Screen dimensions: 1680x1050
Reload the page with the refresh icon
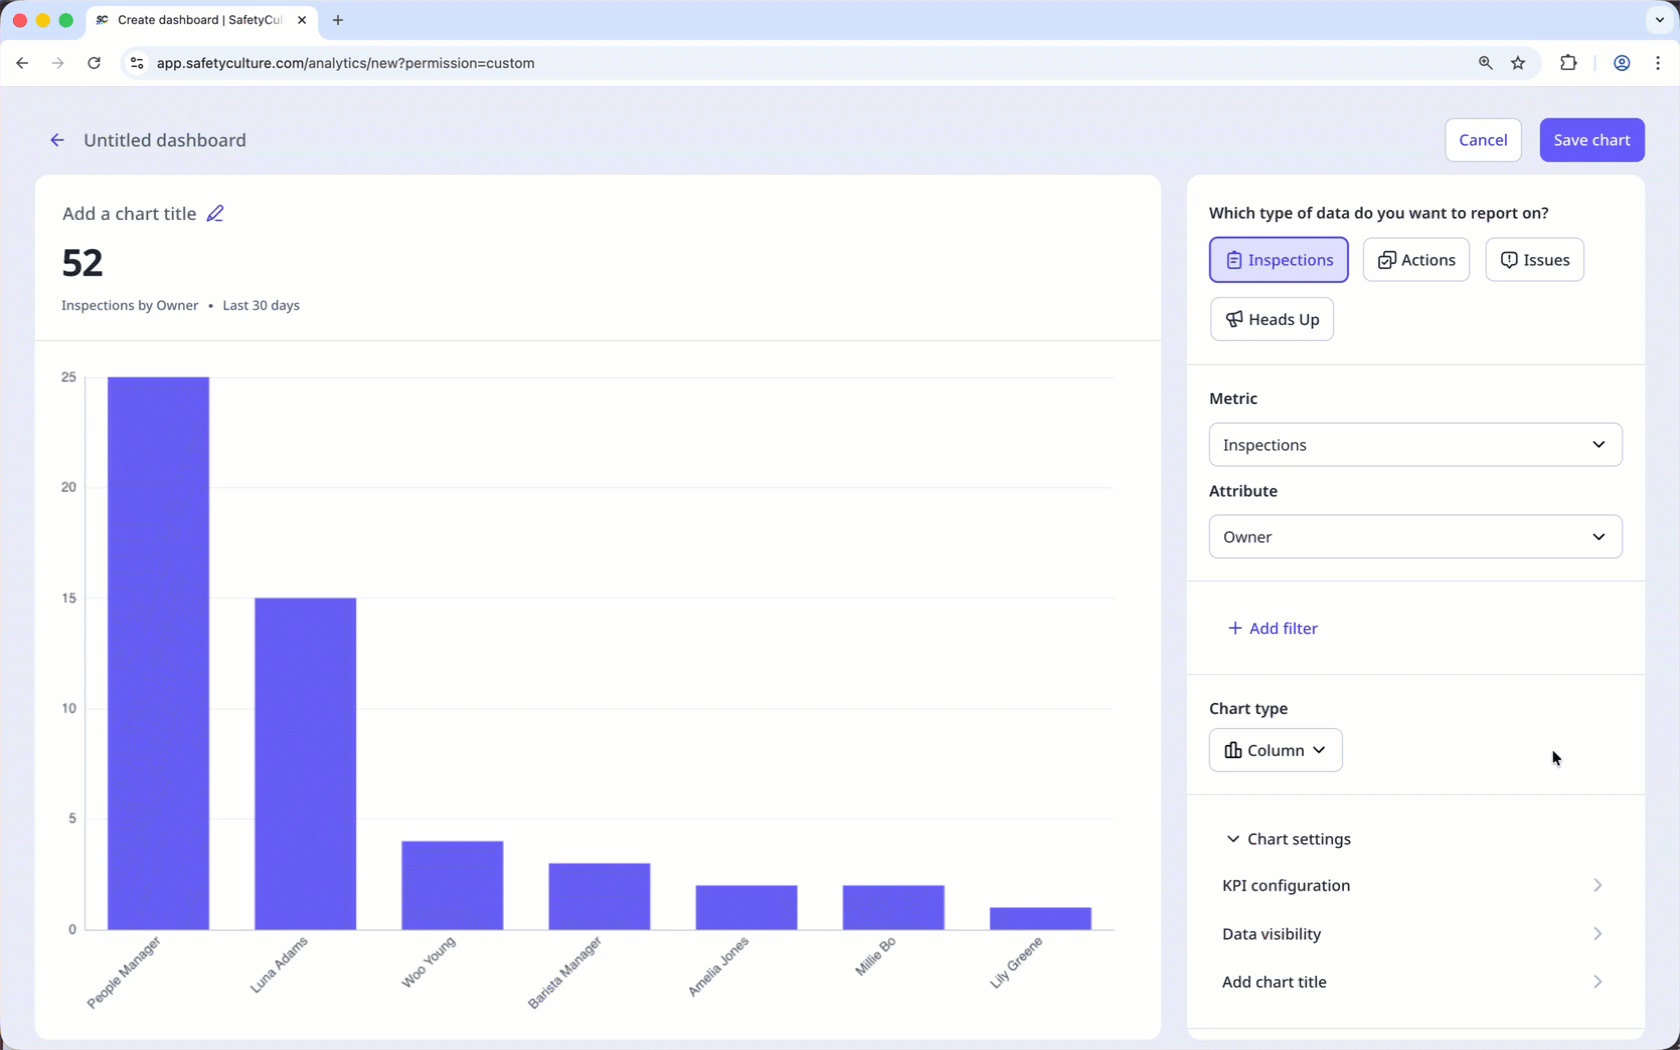tap(94, 63)
